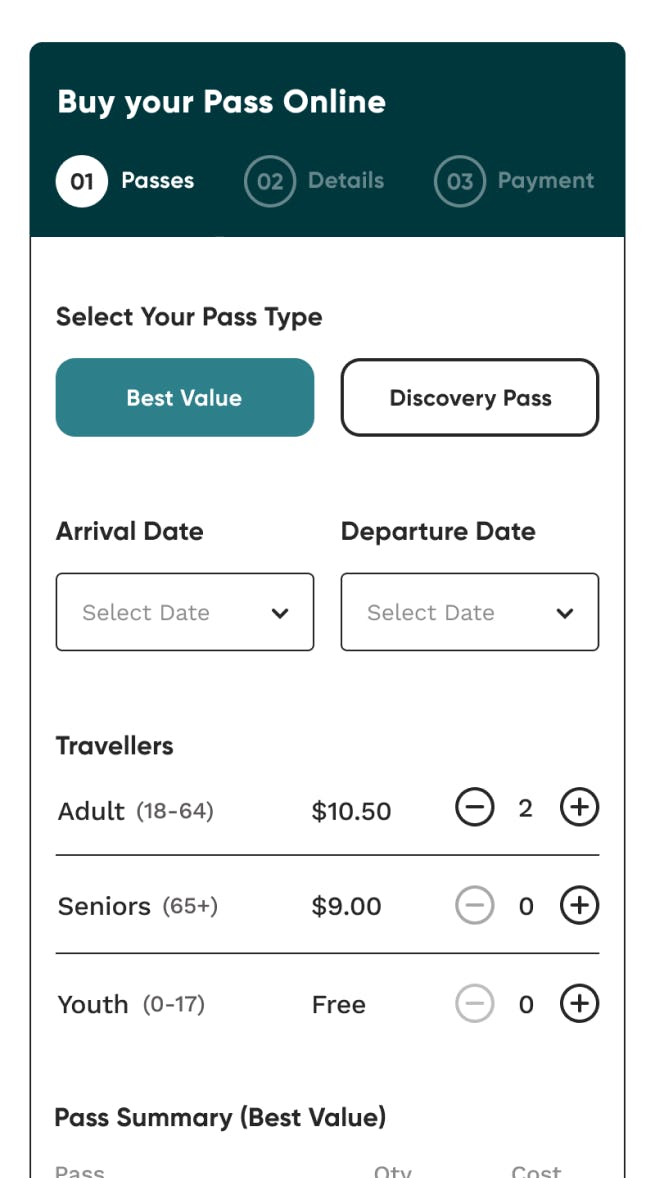Choose the Discovery Pass option
This screenshot has height=1178, width=655.
click(470, 398)
